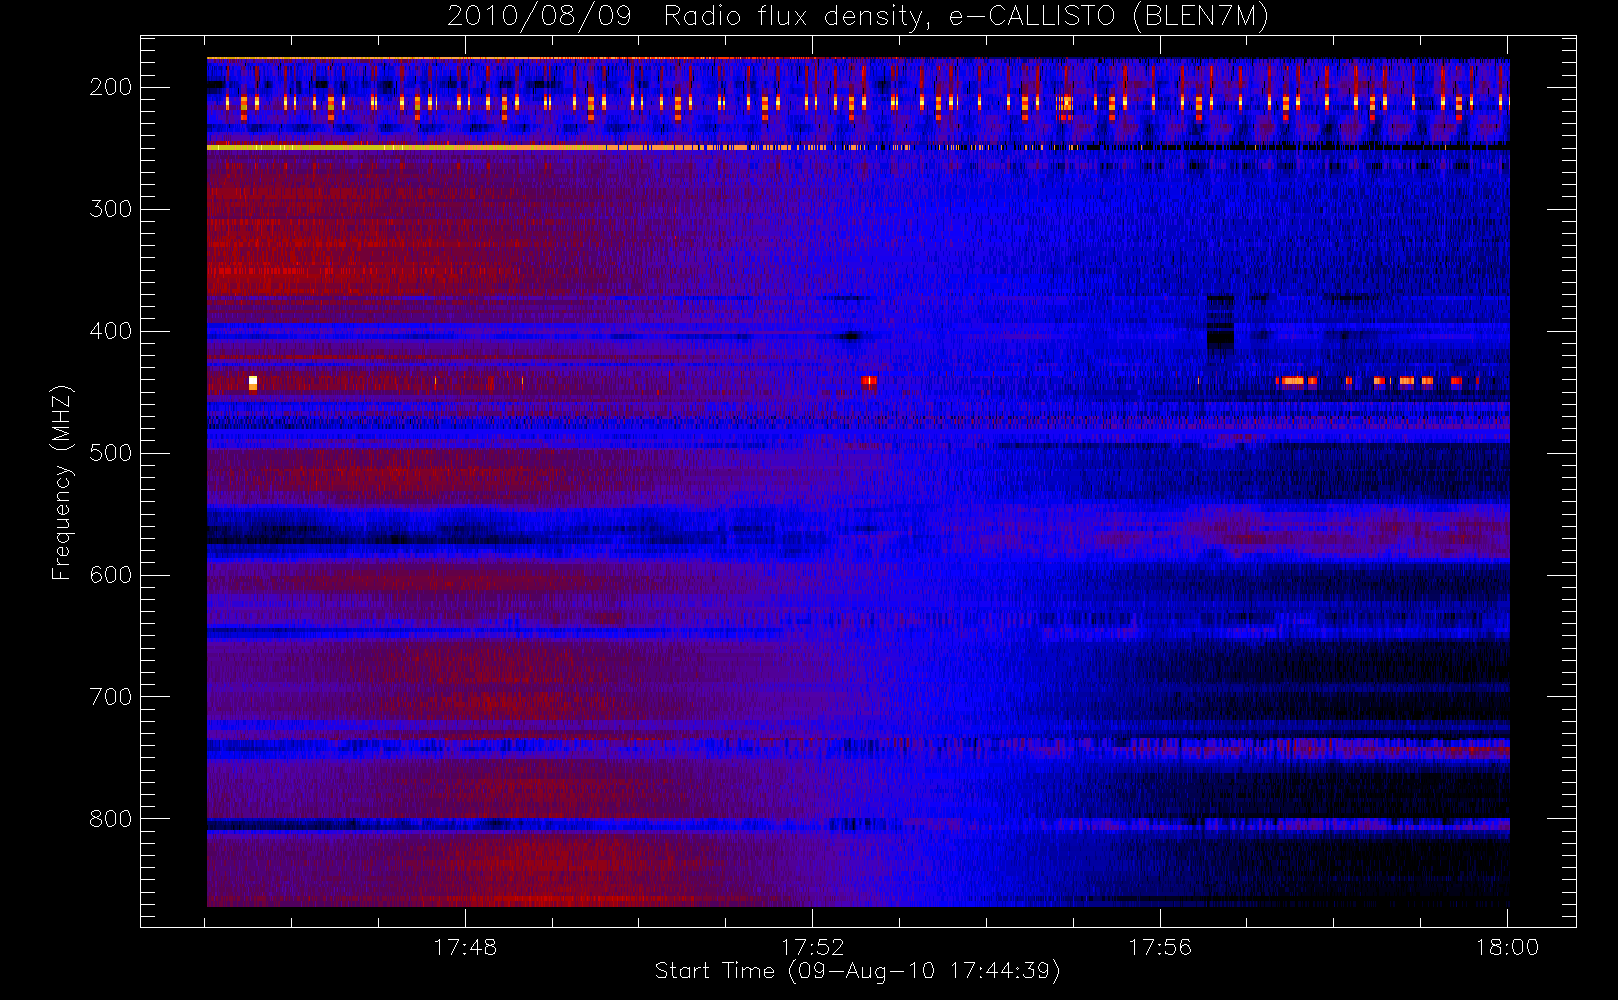
Task: Click the 'Frequency (MHZ)' axis label
Action: point(62,482)
